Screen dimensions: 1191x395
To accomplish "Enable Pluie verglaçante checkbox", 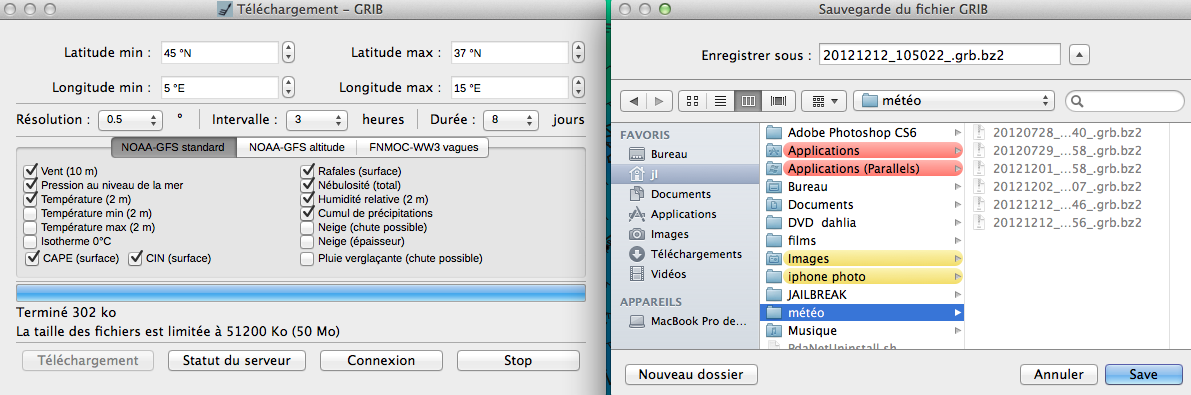I will click(307, 259).
